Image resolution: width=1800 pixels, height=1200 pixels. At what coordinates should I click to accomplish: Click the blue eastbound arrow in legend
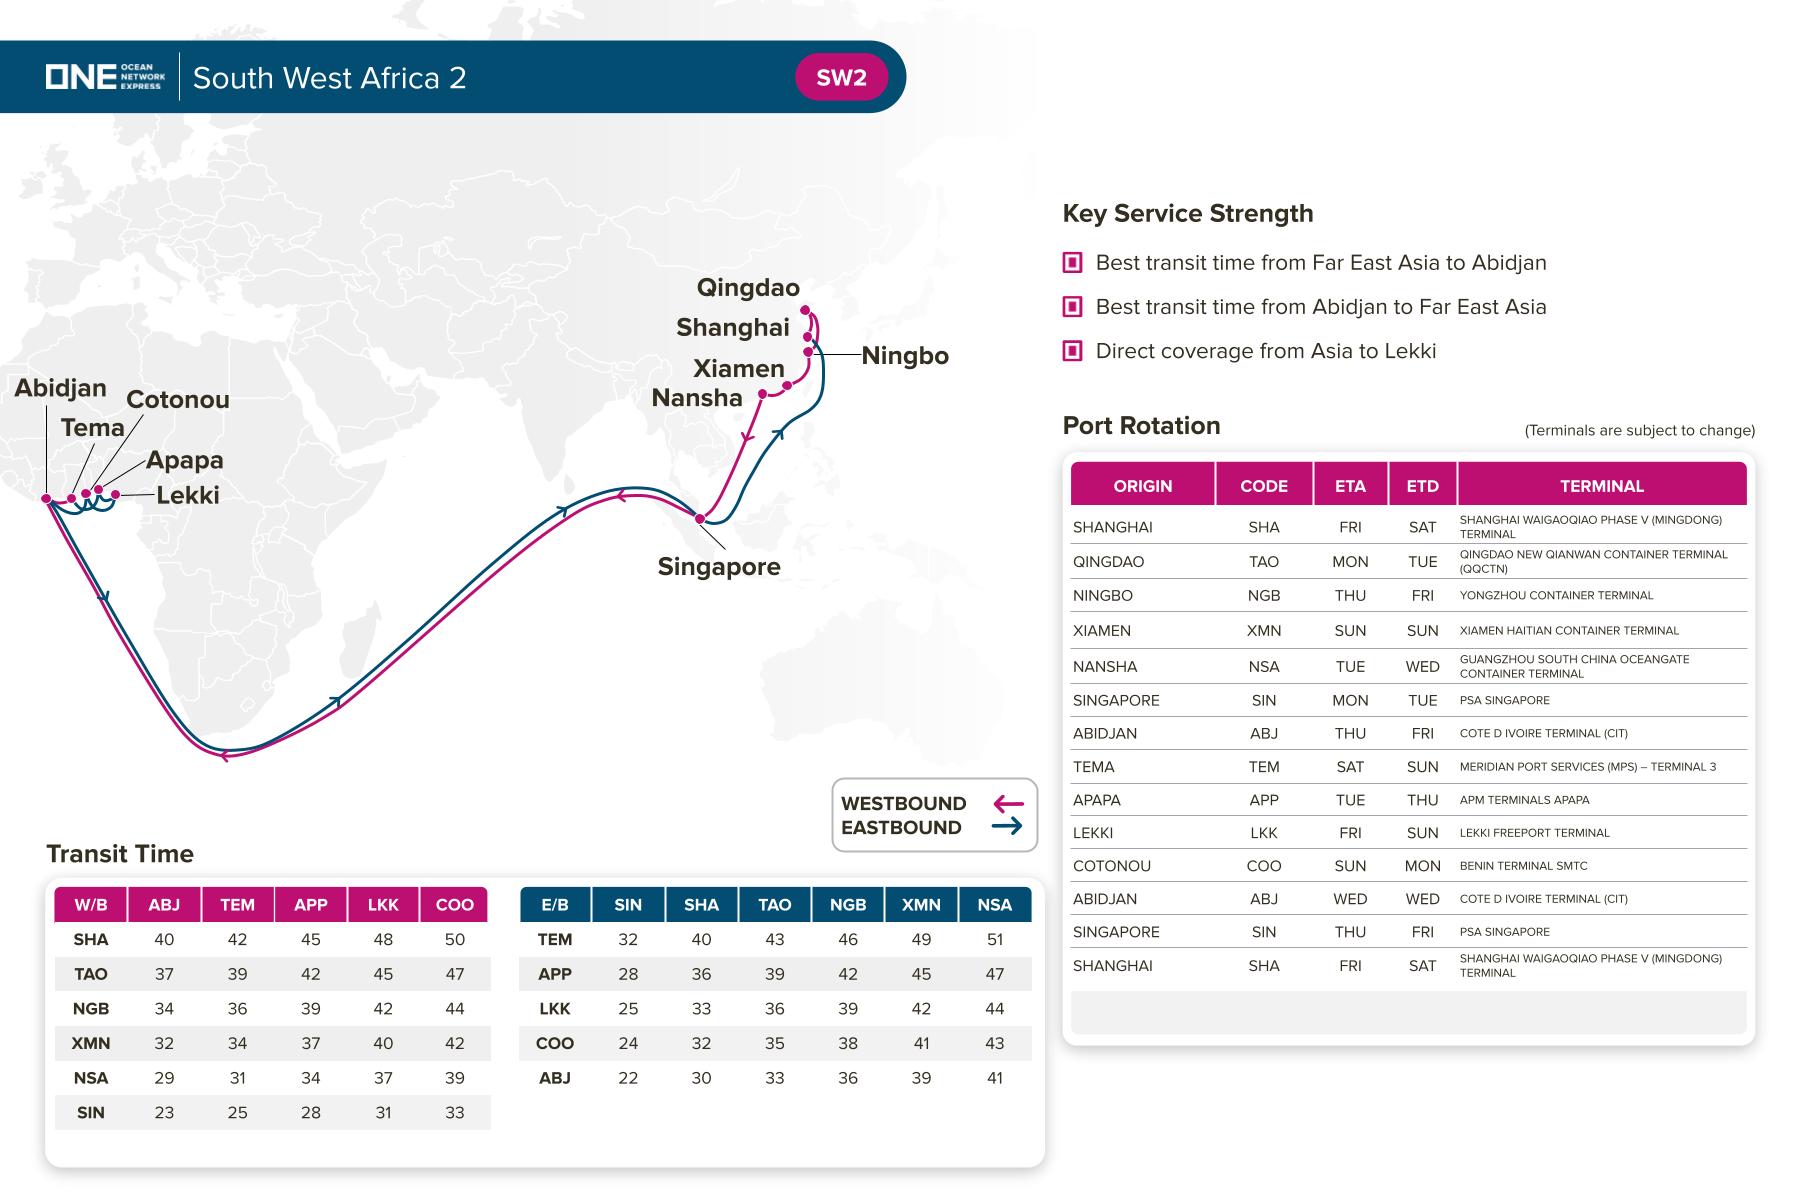pos(1008,826)
